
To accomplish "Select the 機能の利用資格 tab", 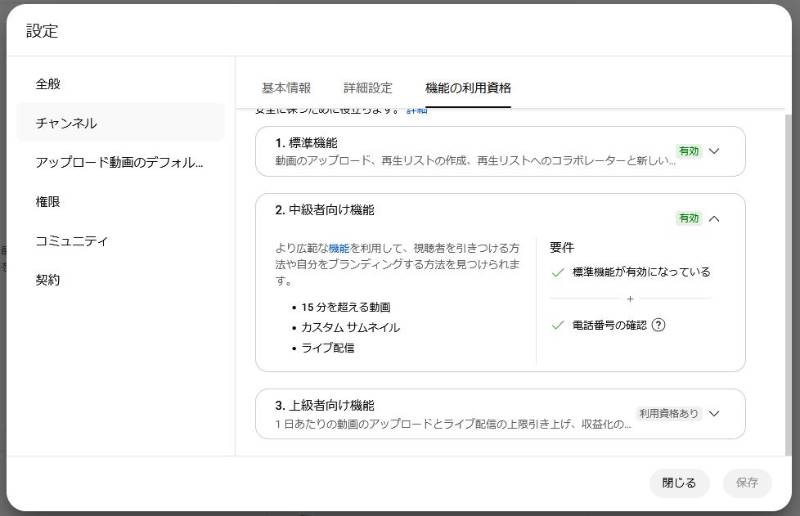I will (468, 88).
